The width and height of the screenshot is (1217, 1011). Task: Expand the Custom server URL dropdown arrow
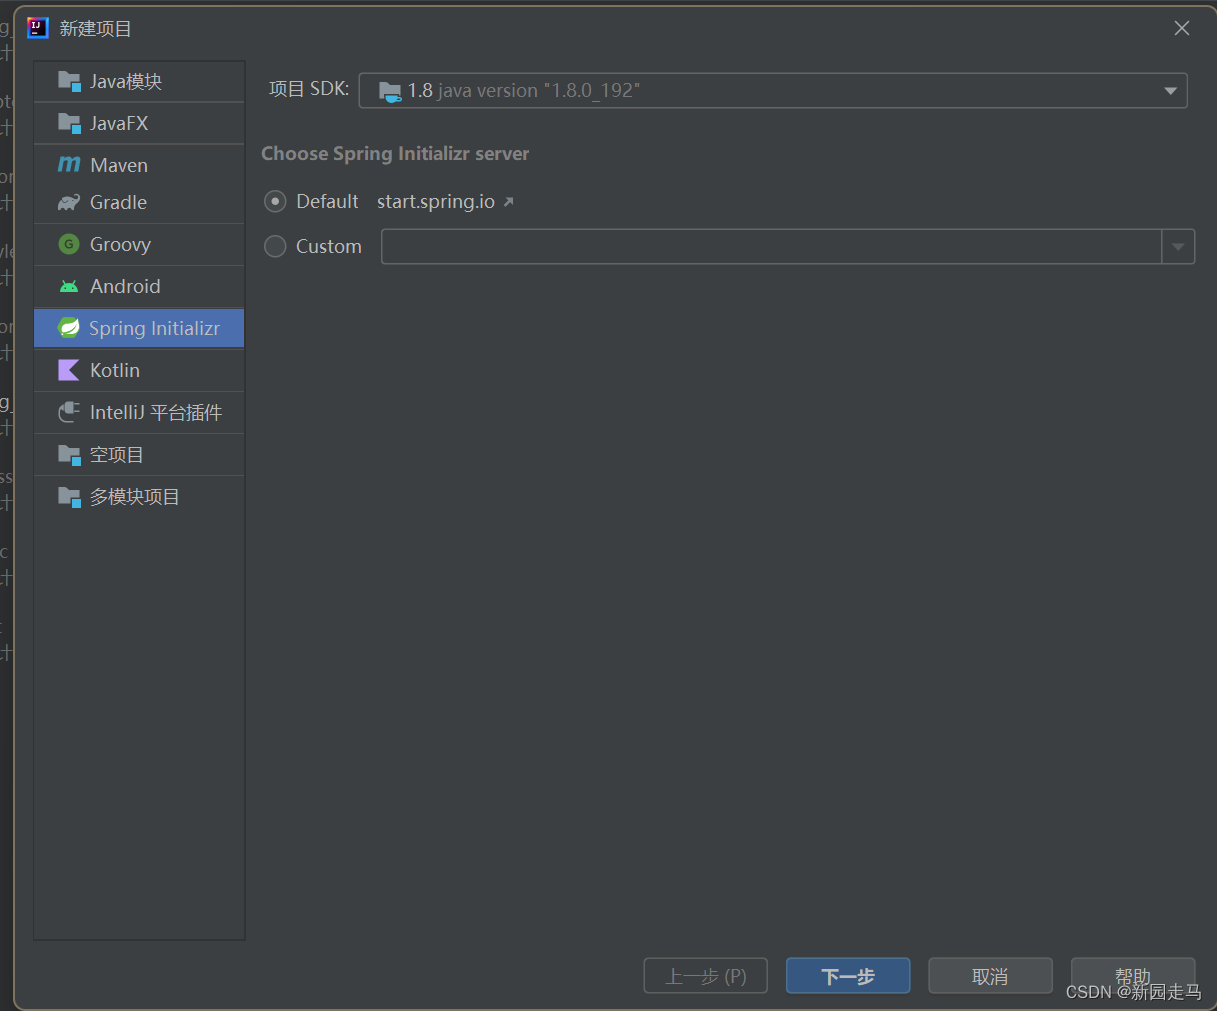(x=1178, y=247)
